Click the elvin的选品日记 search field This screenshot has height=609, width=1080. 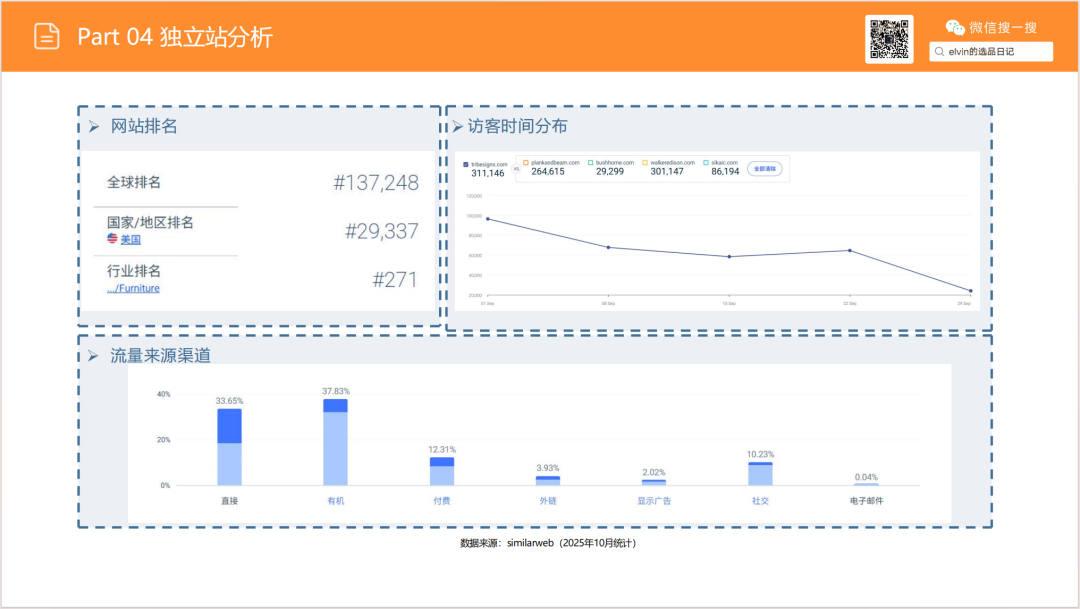coord(995,51)
